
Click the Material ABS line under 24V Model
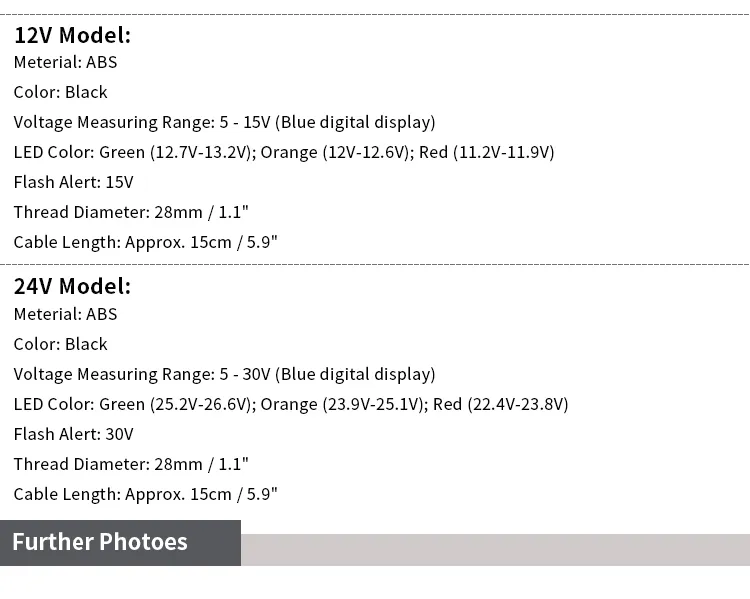click(65, 314)
